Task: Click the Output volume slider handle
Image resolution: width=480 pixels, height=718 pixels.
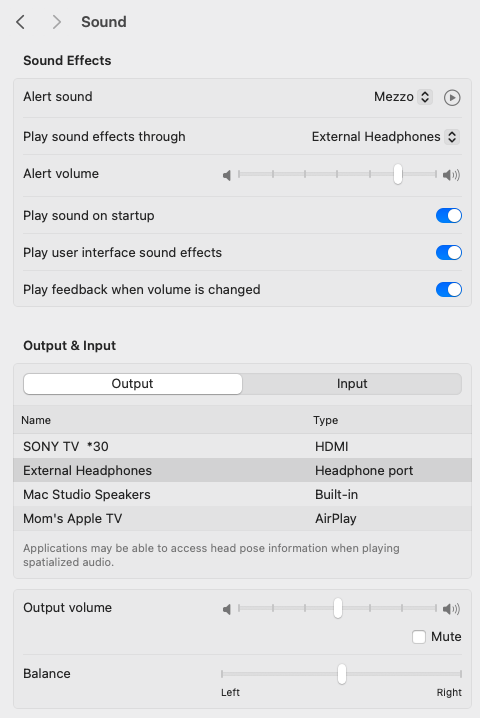Action: point(338,609)
